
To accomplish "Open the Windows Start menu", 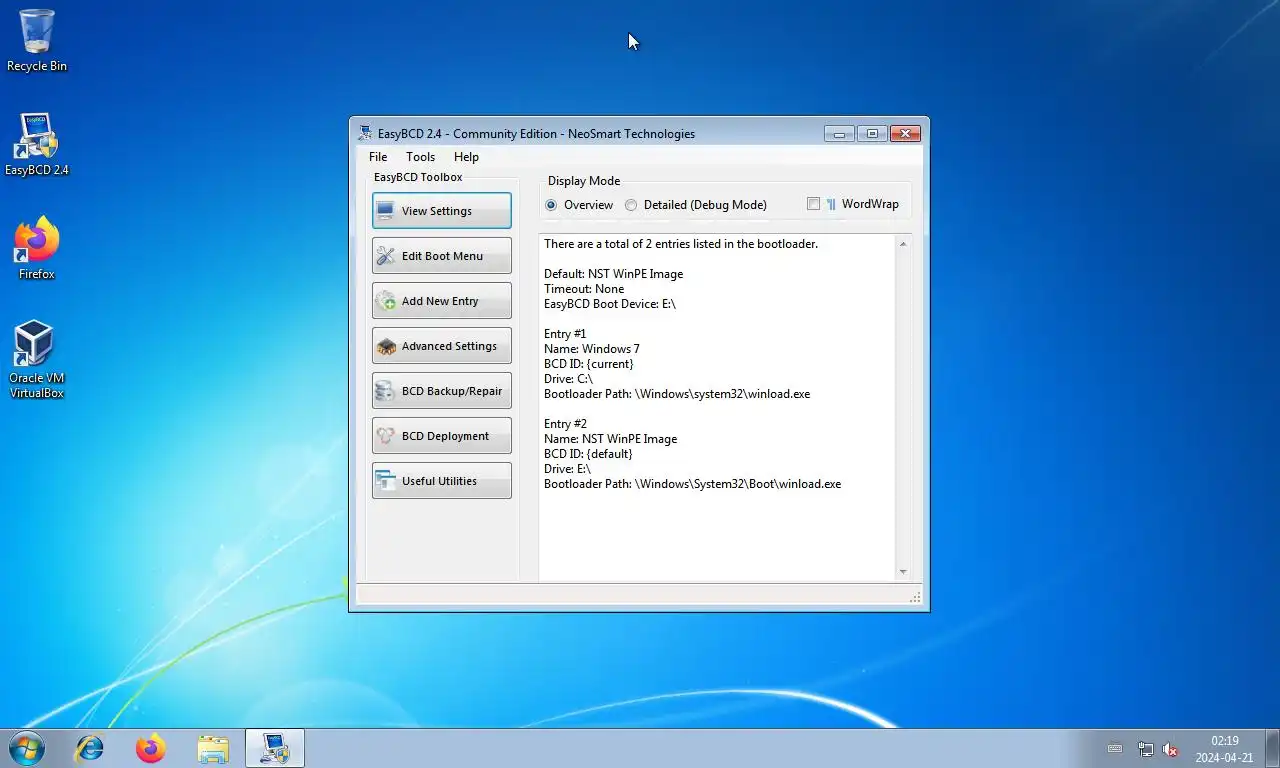I will click(x=26, y=748).
